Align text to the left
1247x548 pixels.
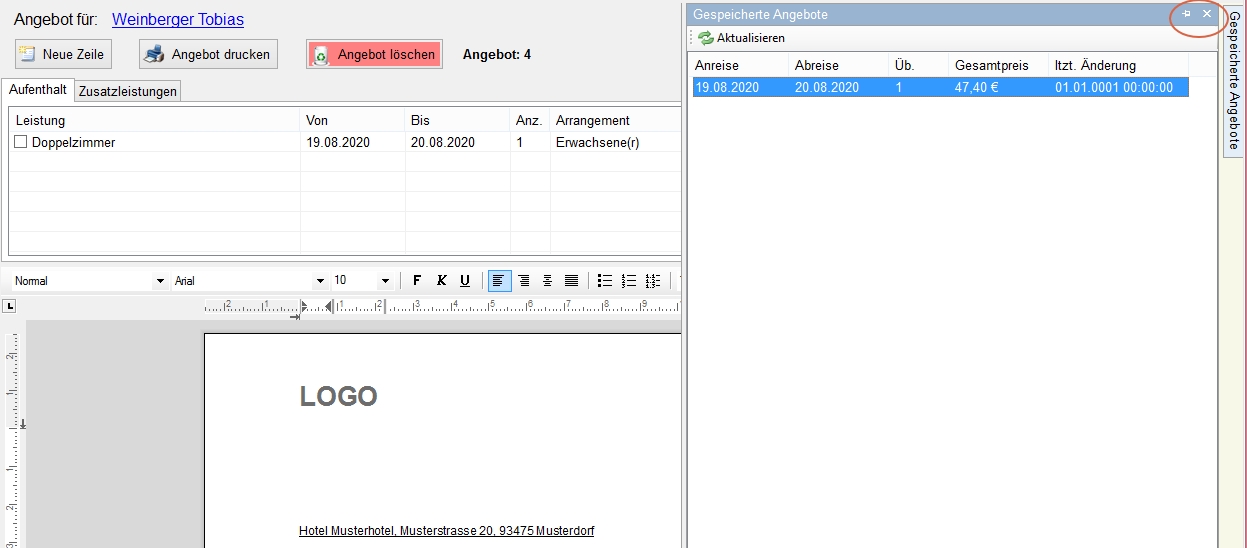(499, 281)
